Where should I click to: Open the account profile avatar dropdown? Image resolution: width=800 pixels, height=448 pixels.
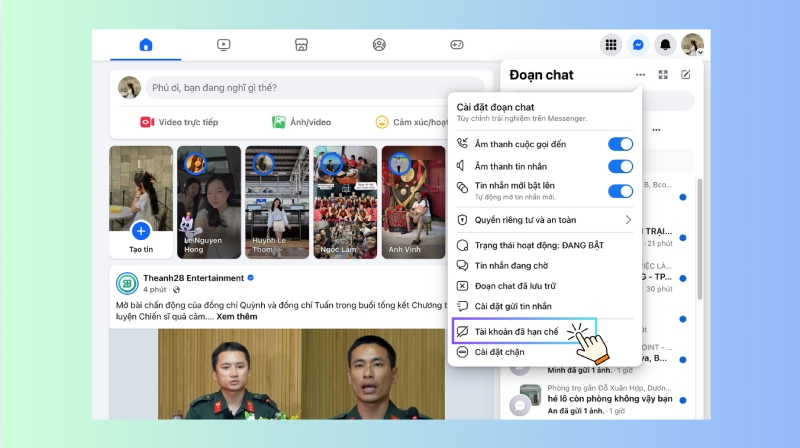692,45
